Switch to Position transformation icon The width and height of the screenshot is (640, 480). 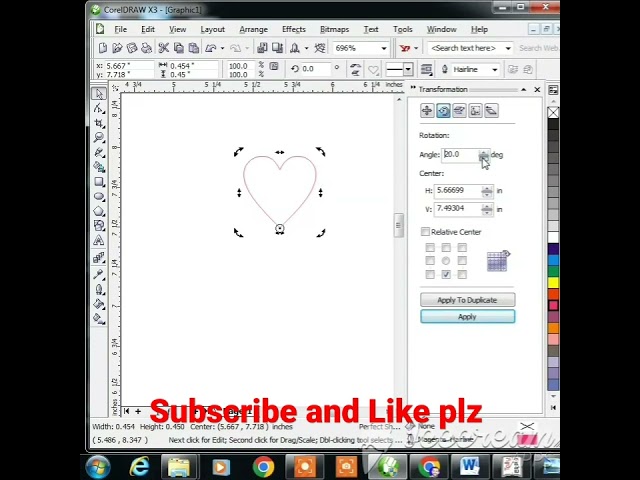pyautogui.click(x=427, y=110)
